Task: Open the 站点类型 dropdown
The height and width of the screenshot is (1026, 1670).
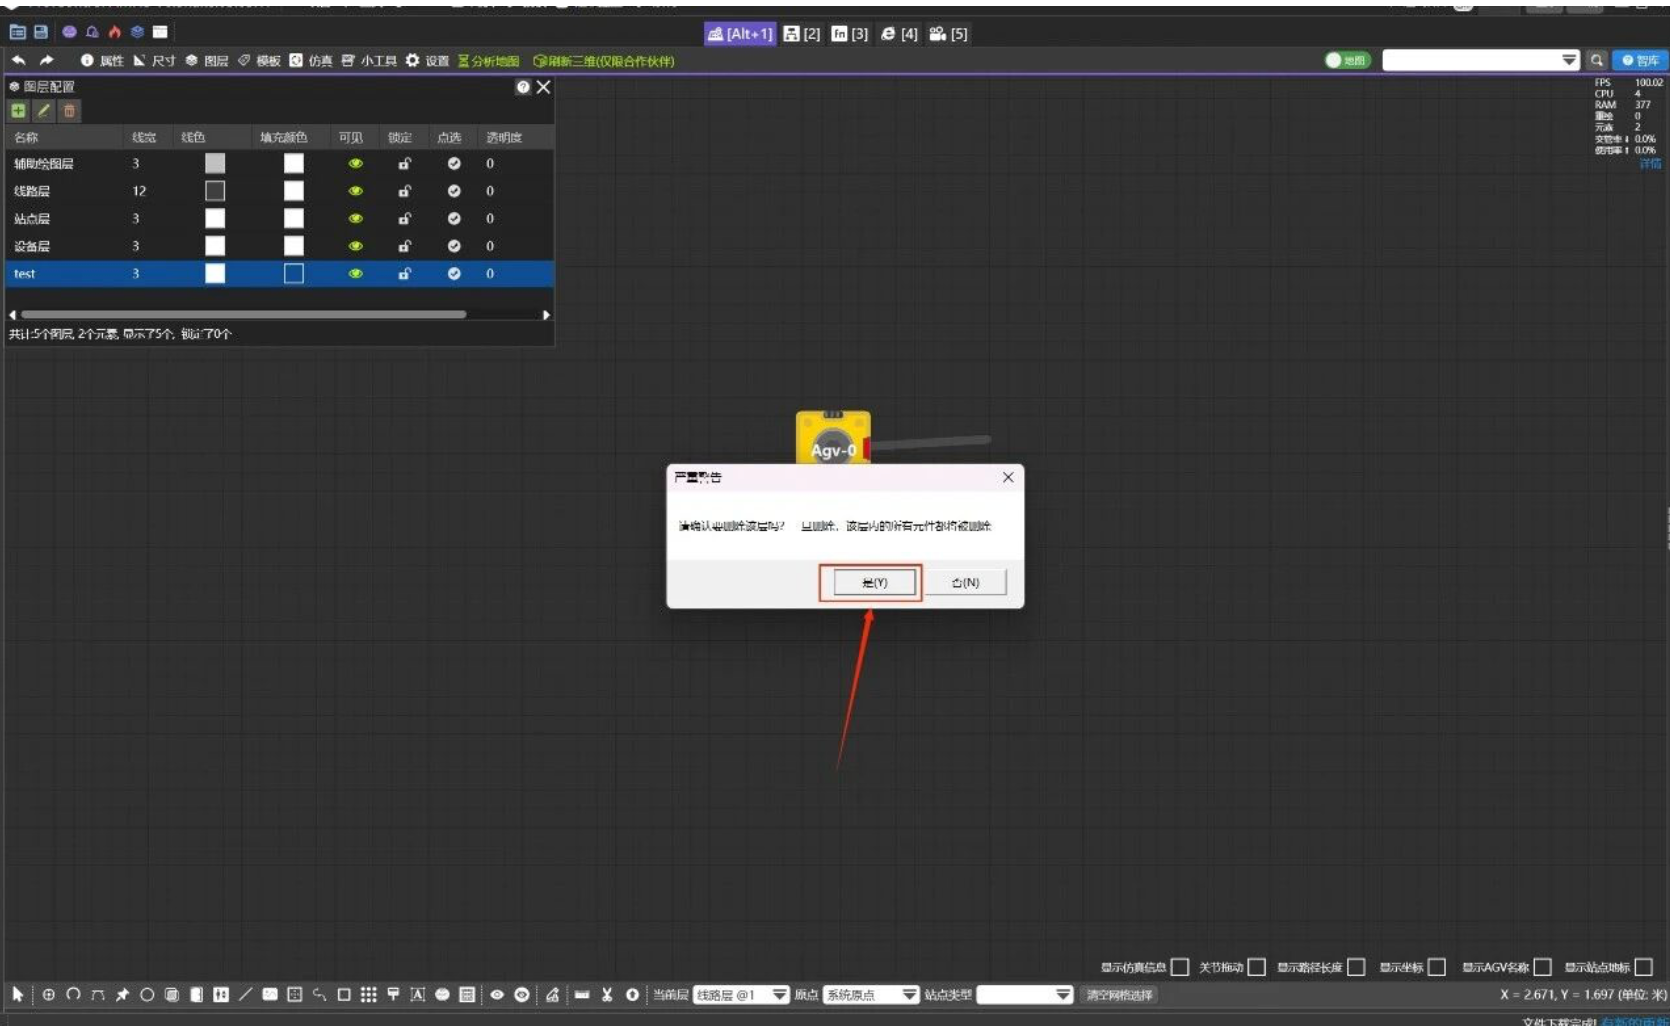Action: 1025,995
